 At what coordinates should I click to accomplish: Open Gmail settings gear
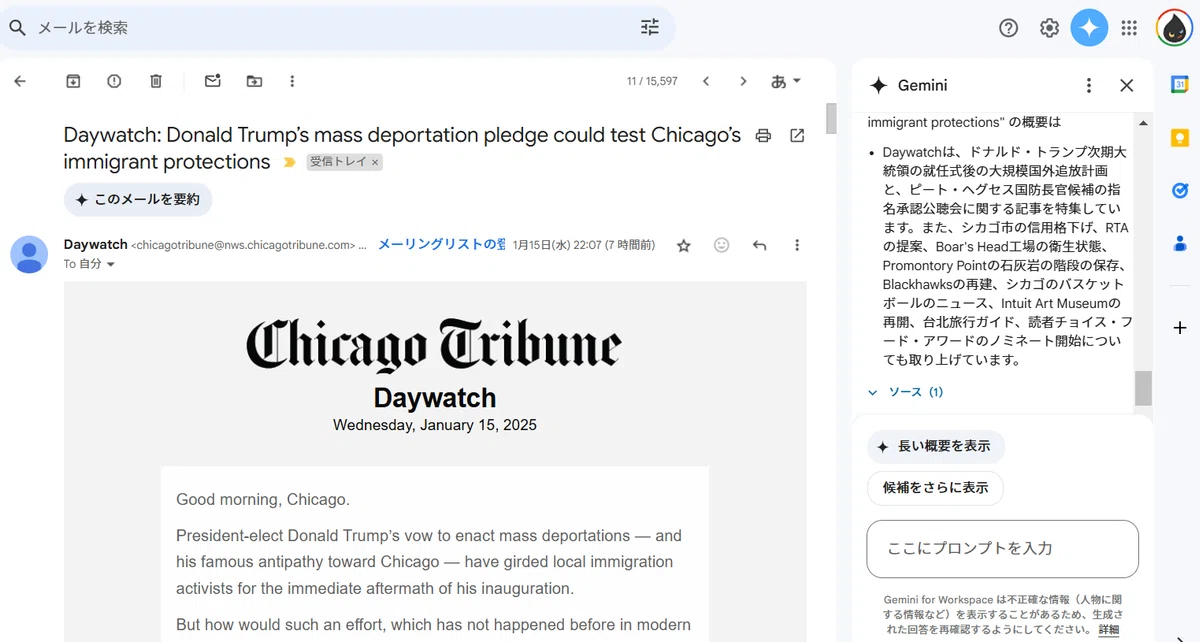click(1049, 28)
